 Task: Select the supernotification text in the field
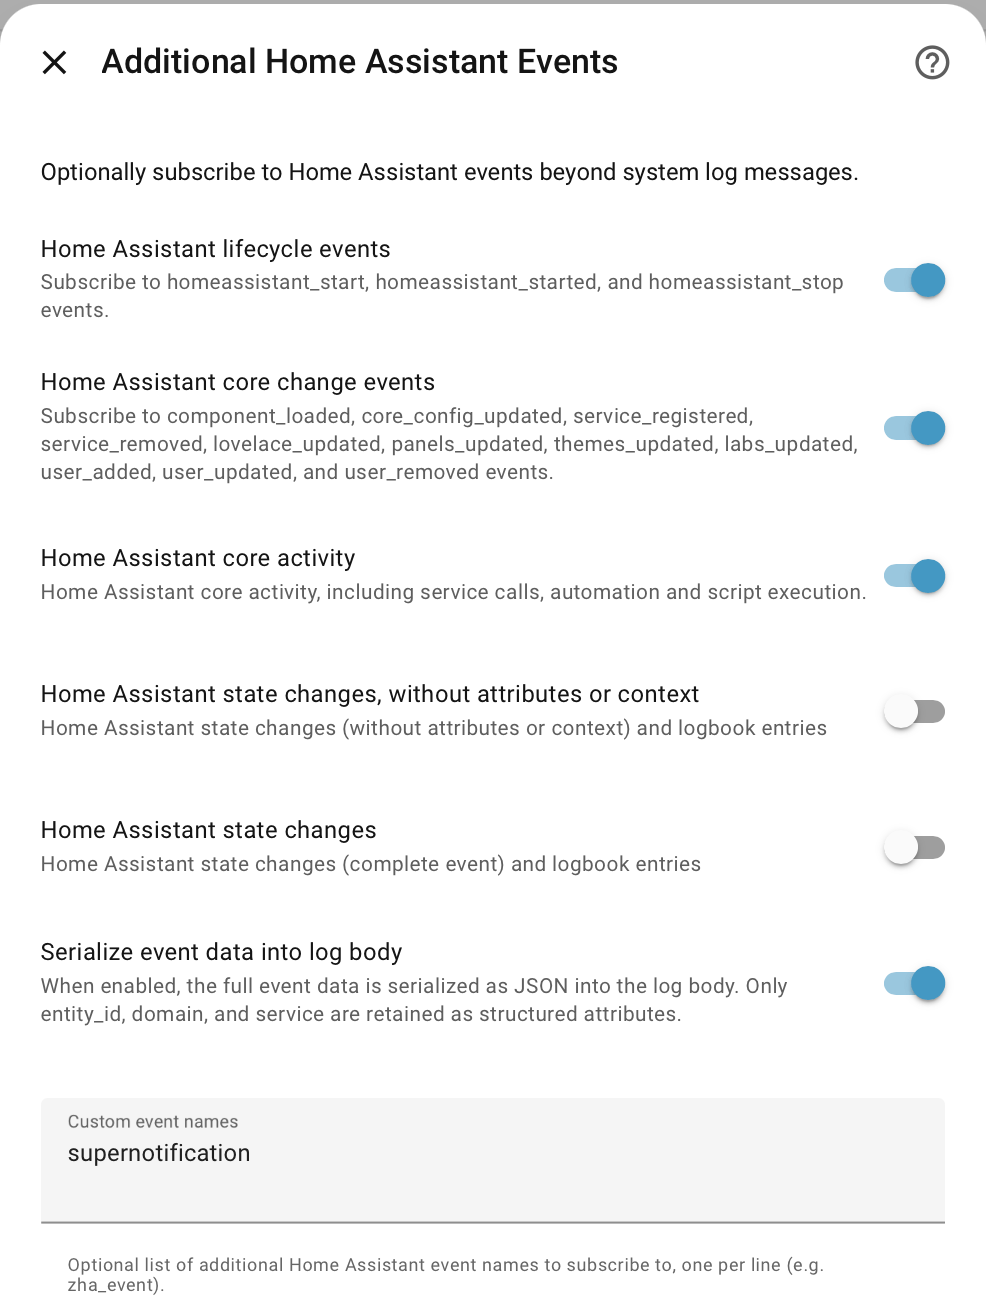[x=158, y=1153]
